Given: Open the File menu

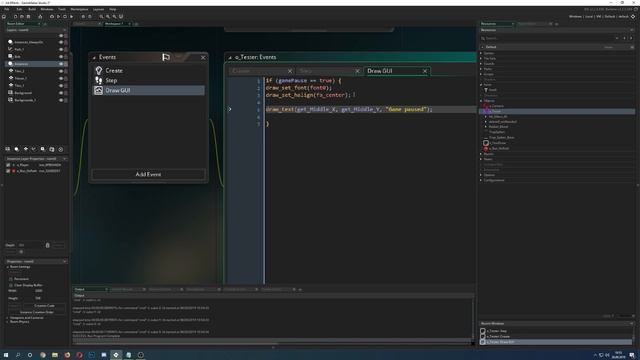Looking at the screenshot, I should pos(7,9).
